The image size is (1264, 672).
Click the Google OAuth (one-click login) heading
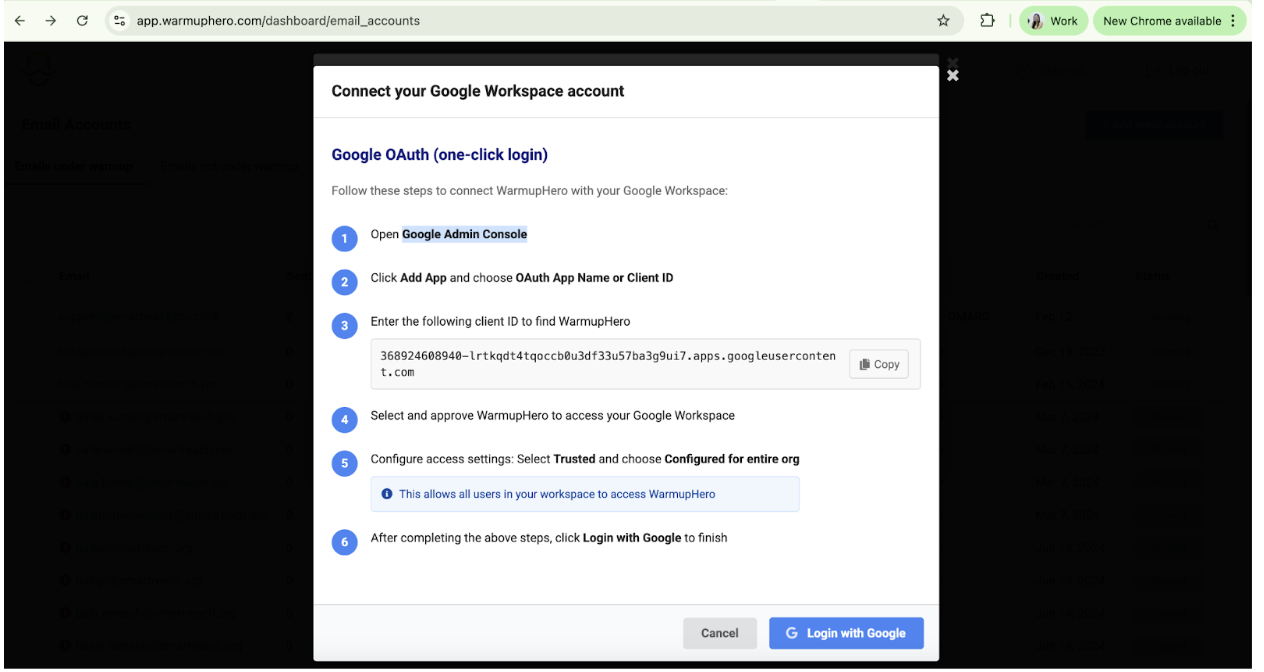click(x=439, y=155)
